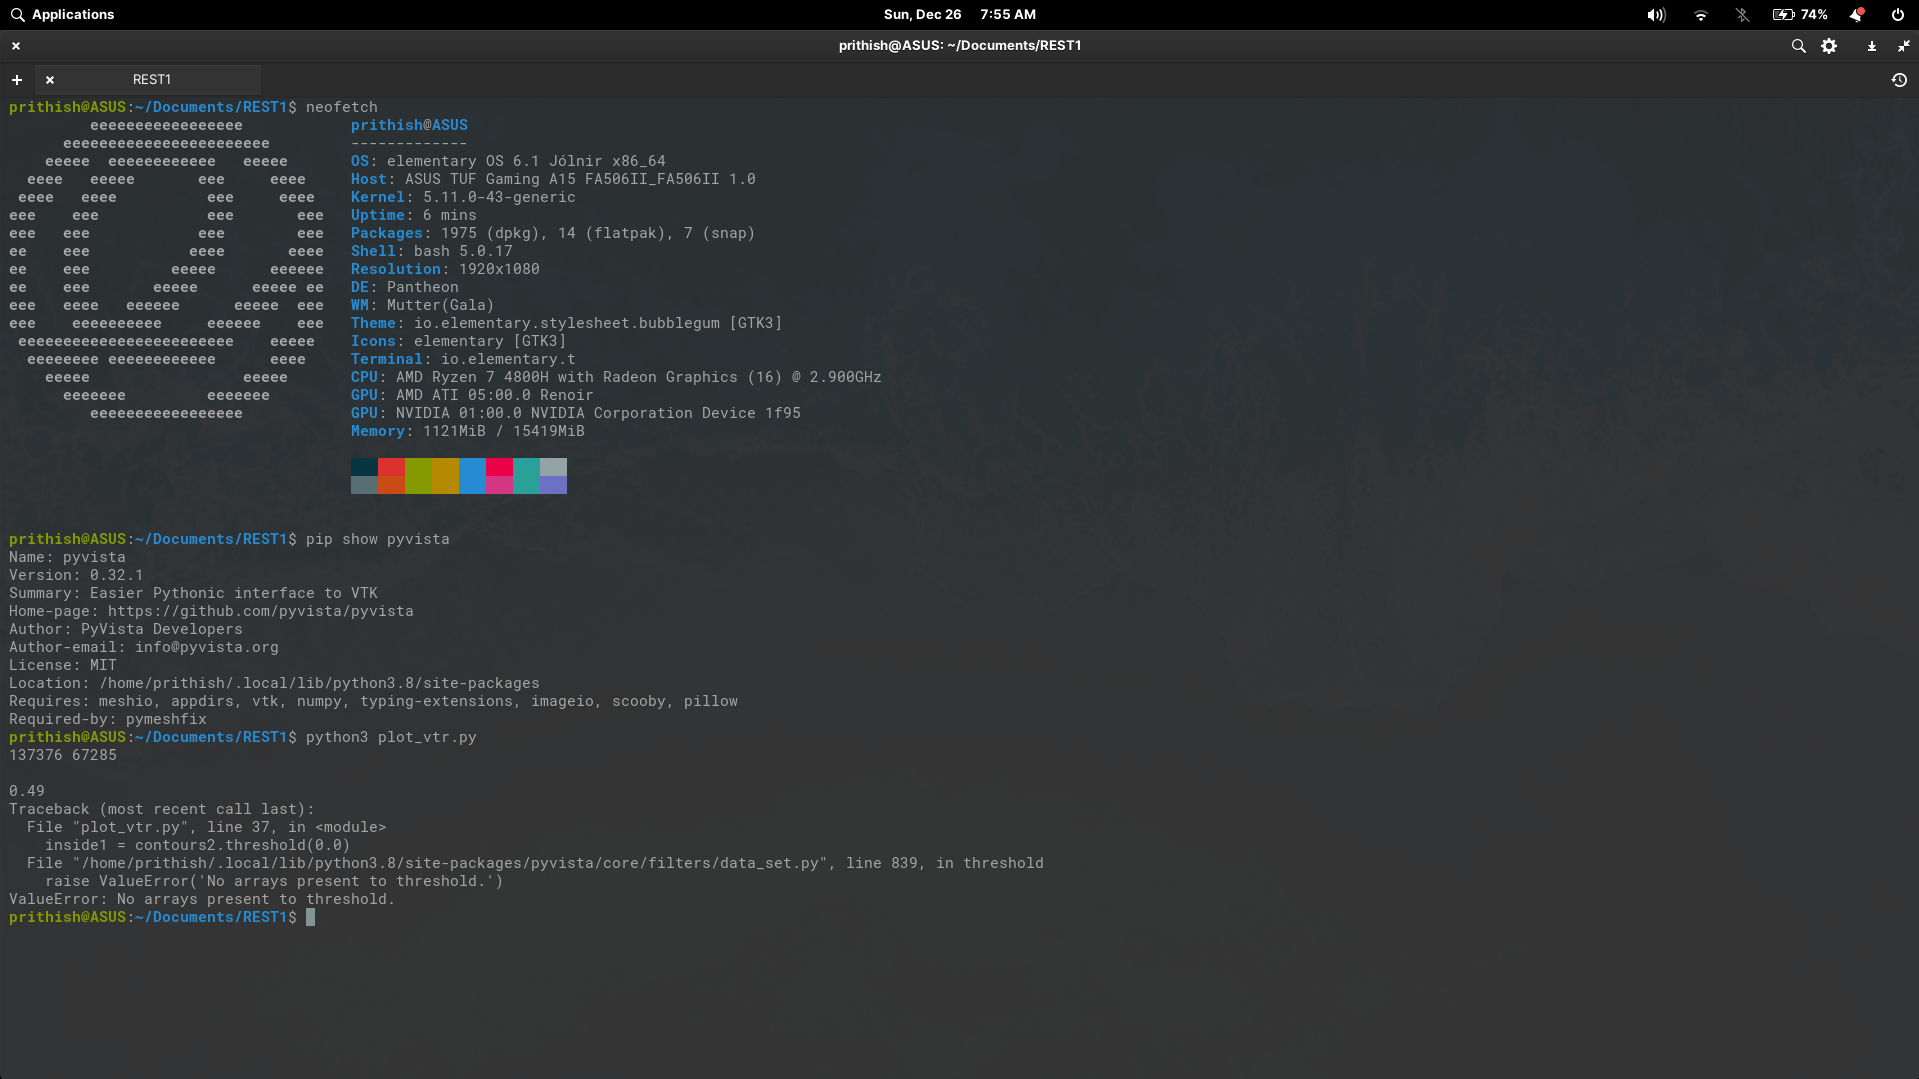Image resolution: width=1919 pixels, height=1079 pixels.
Task: Toggle Bluetooth from the system tray
Action: 1742,15
